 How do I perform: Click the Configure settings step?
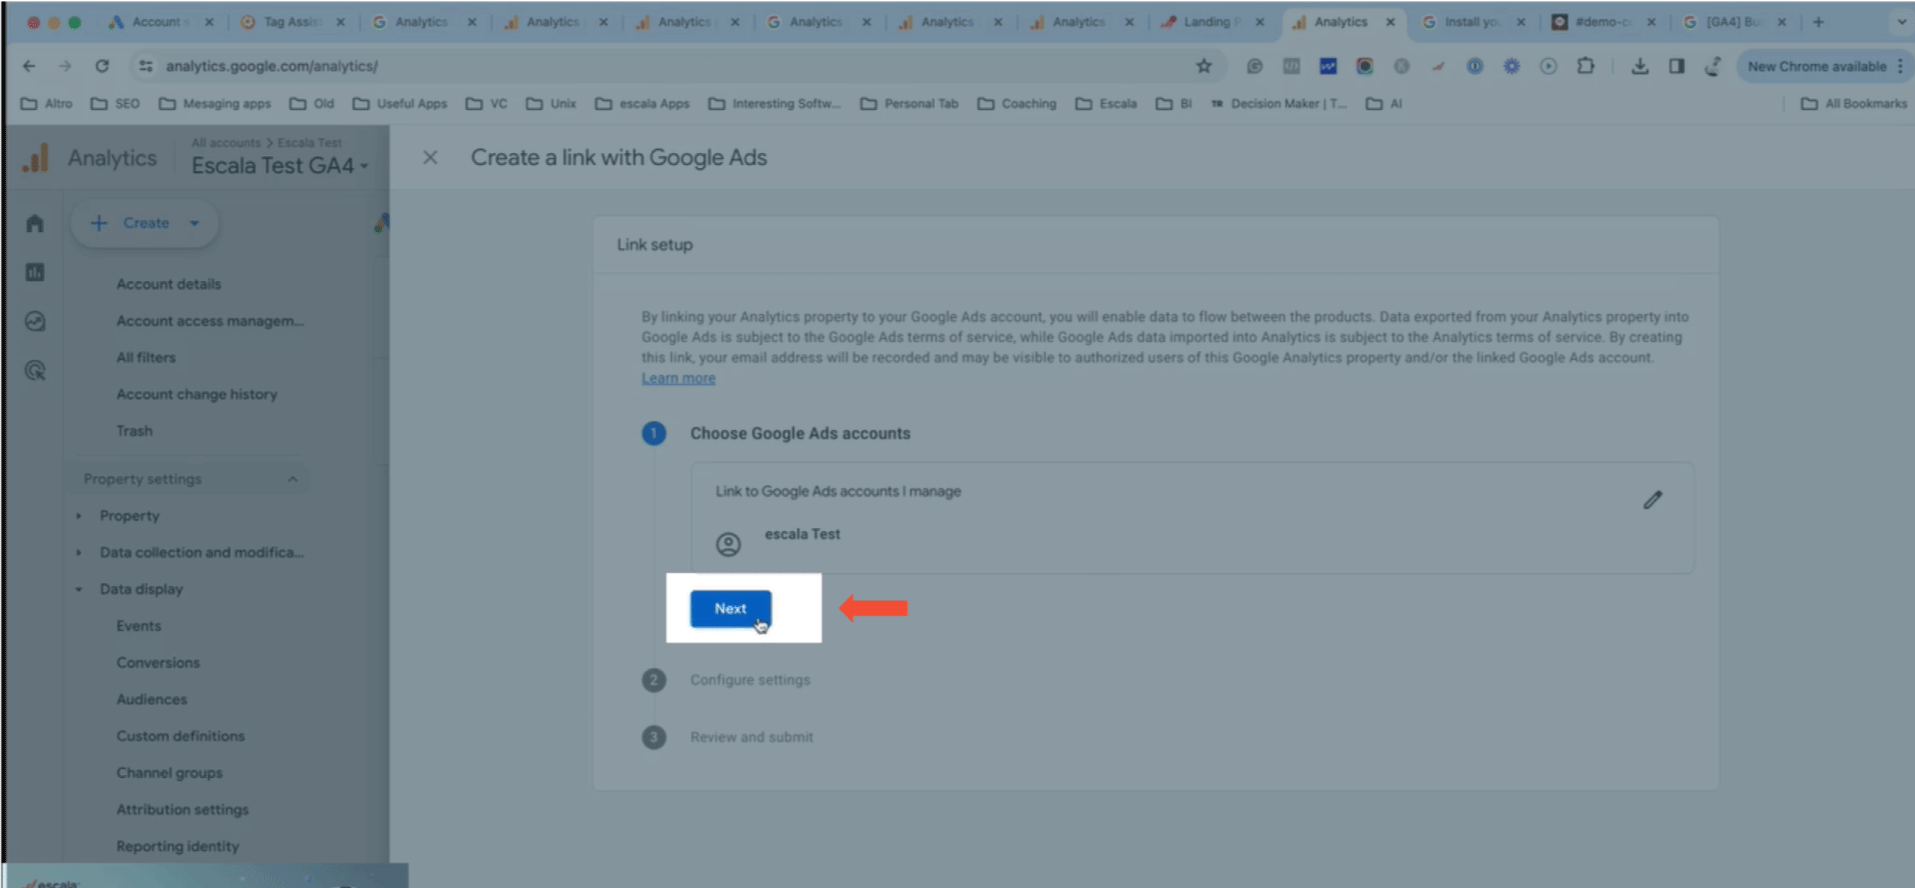pyautogui.click(x=750, y=680)
